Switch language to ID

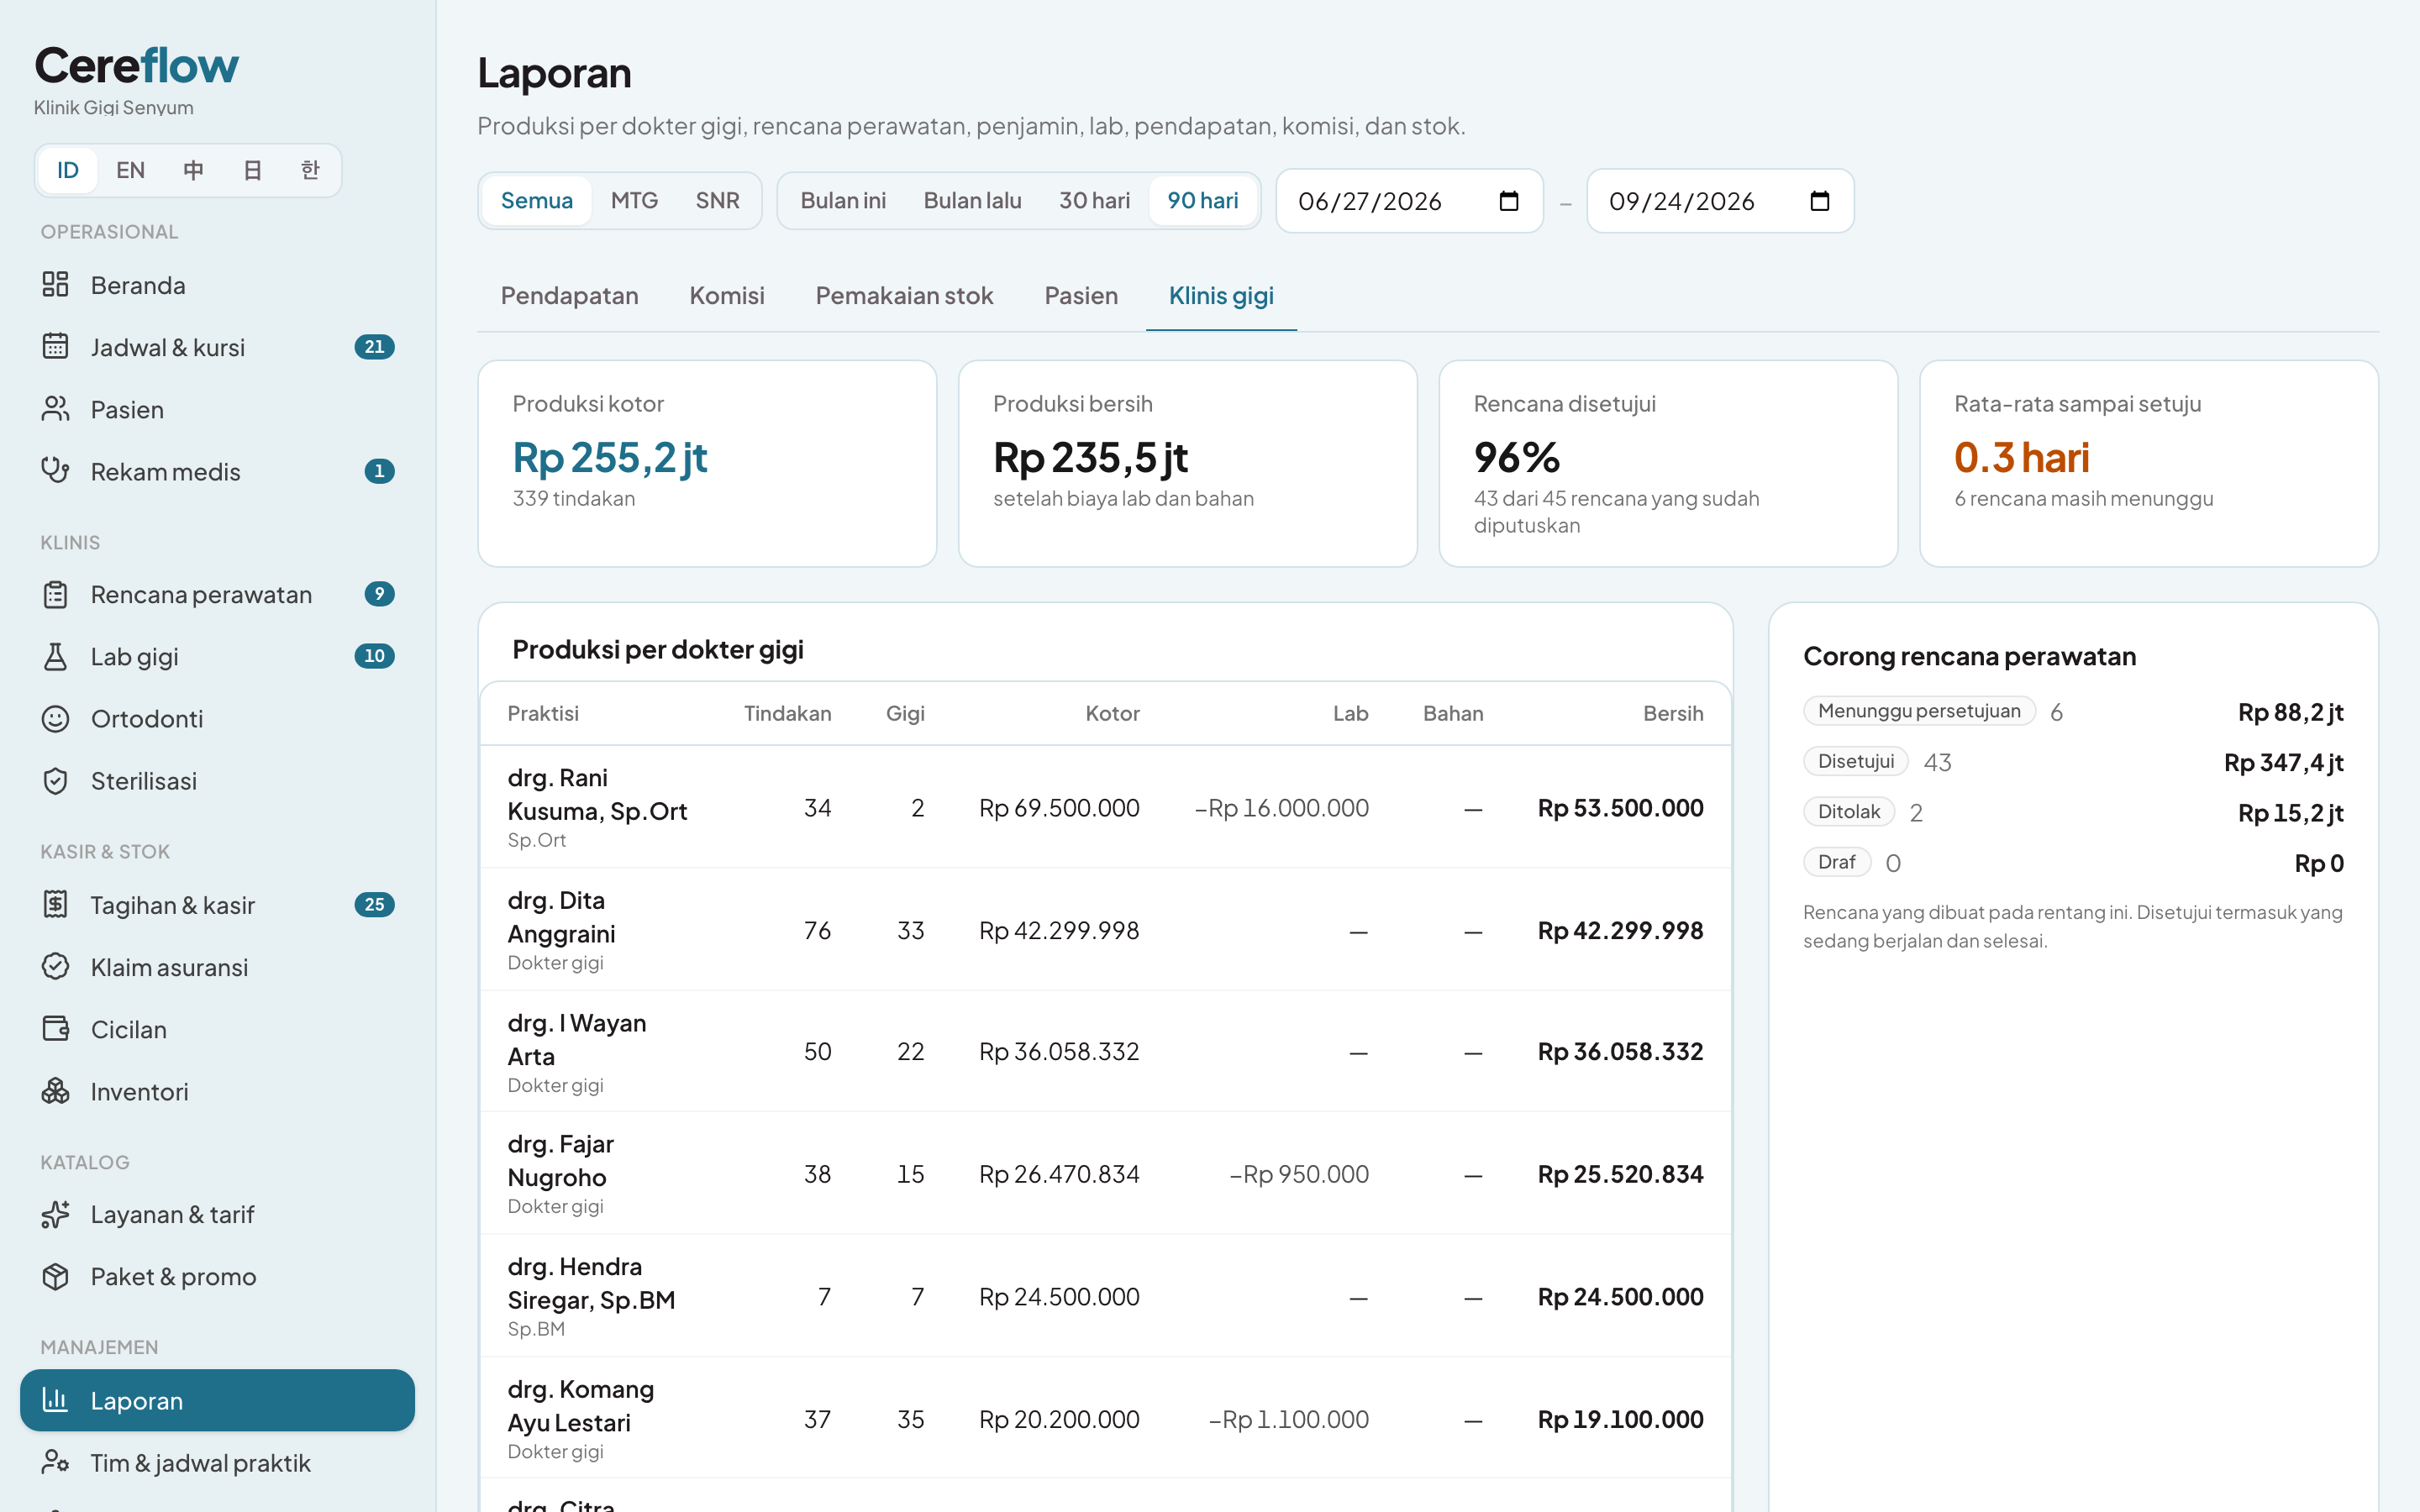pyautogui.click(x=67, y=170)
